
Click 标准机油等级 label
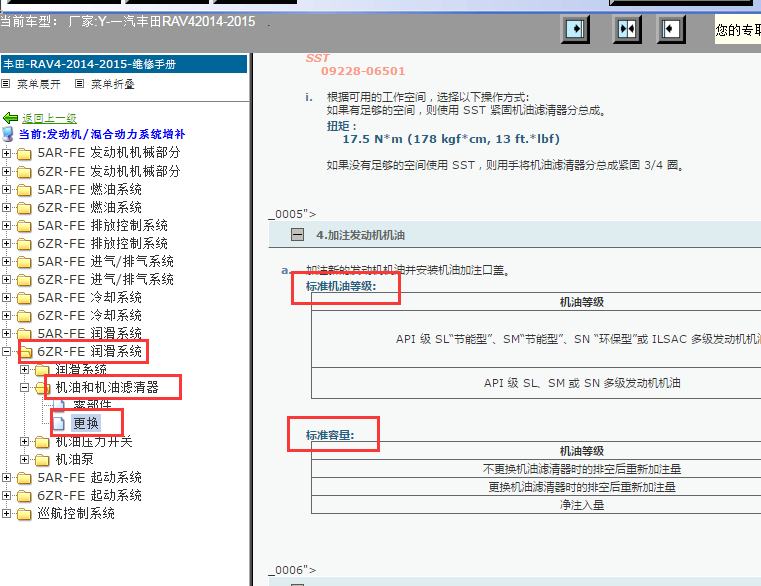(341, 286)
